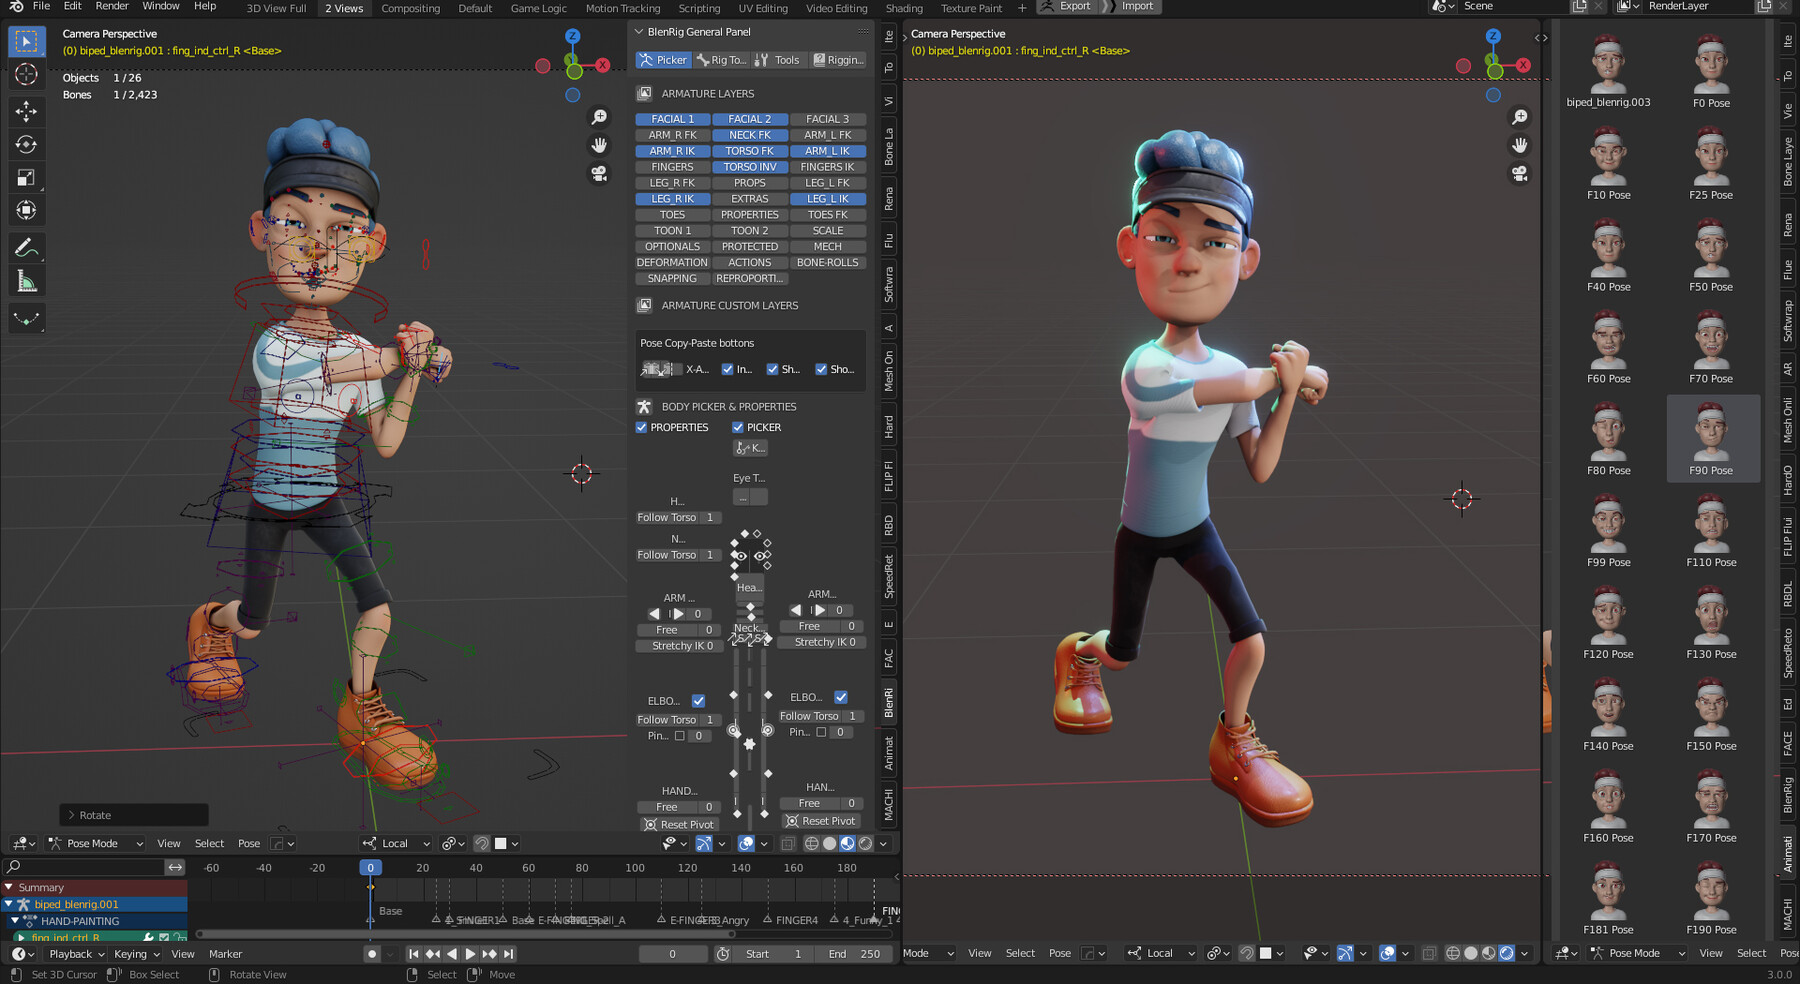This screenshot has height=984, width=1800.
Task: Activate the Annotate pencil tool
Action: [27, 247]
